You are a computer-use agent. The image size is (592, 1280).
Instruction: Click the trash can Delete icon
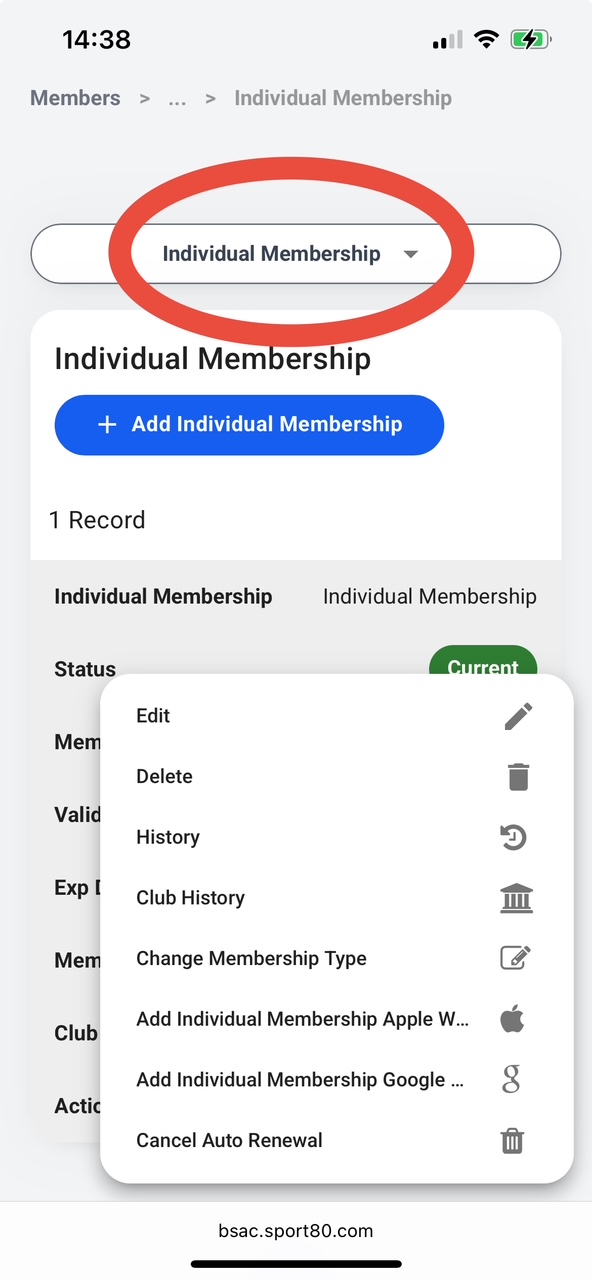coord(518,777)
